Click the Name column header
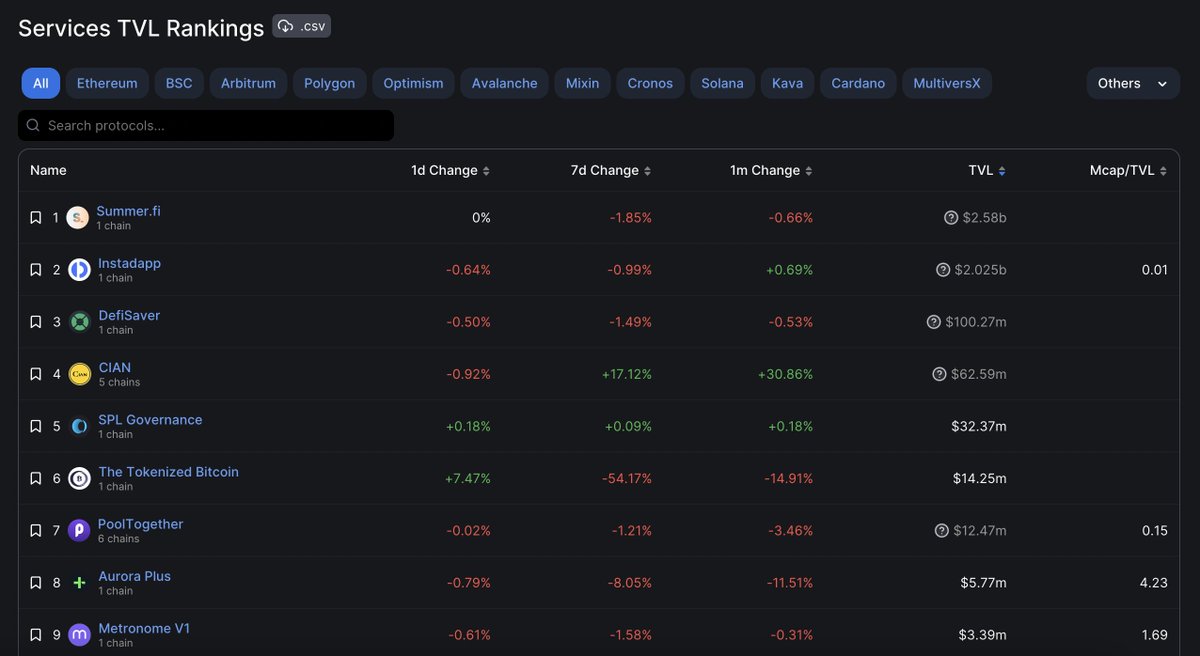The image size is (1200, 656). click(48, 170)
